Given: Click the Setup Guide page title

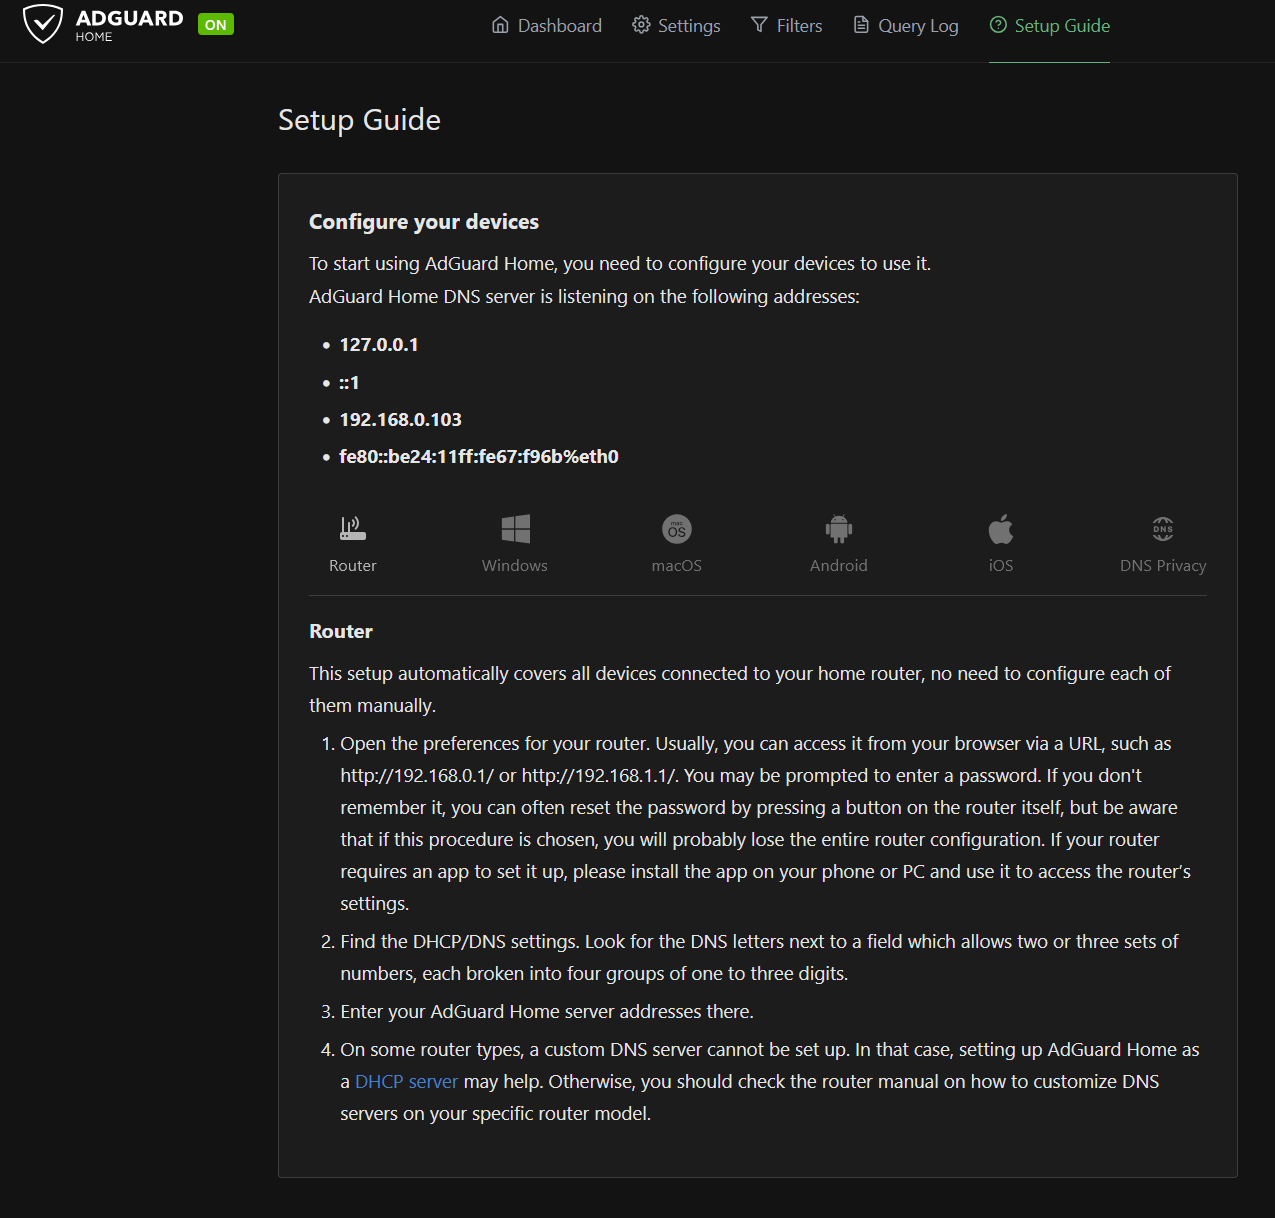Looking at the screenshot, I should point(359,120).
